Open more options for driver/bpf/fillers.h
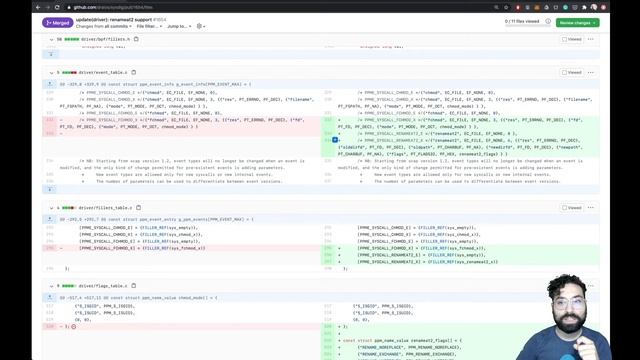 click(x=591, y=39)
